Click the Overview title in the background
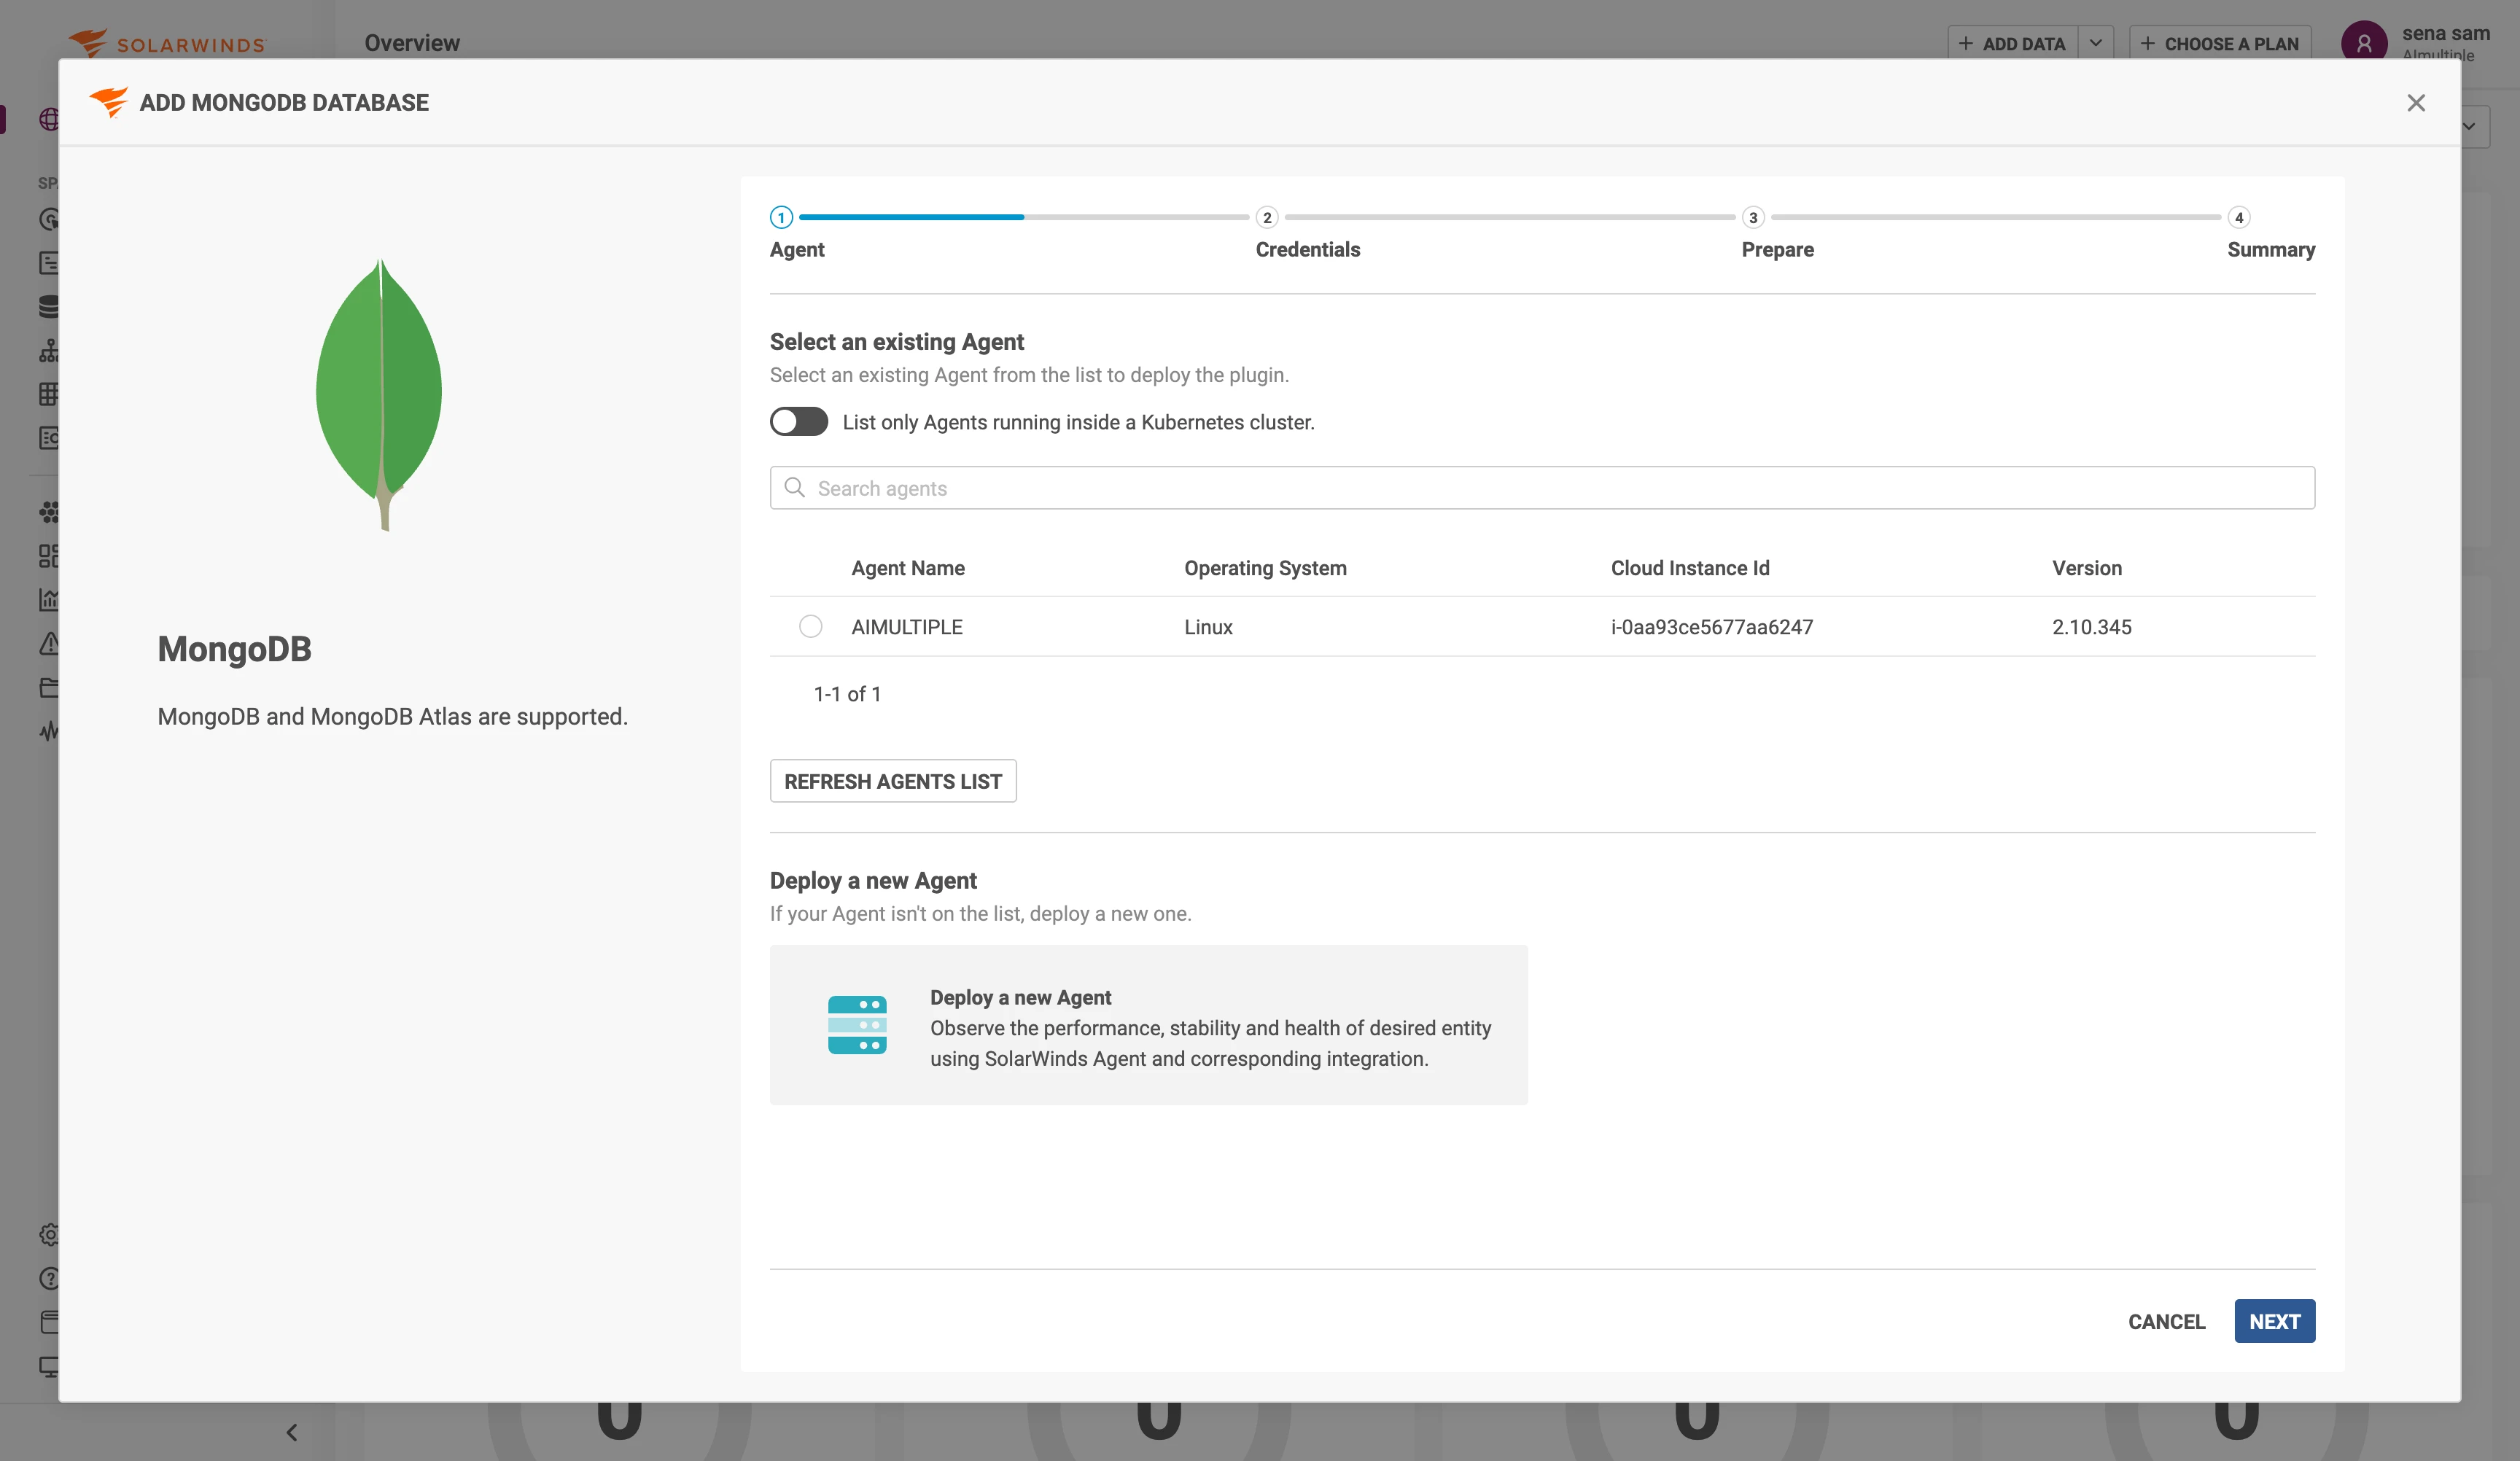 click(x=411, y=43)
